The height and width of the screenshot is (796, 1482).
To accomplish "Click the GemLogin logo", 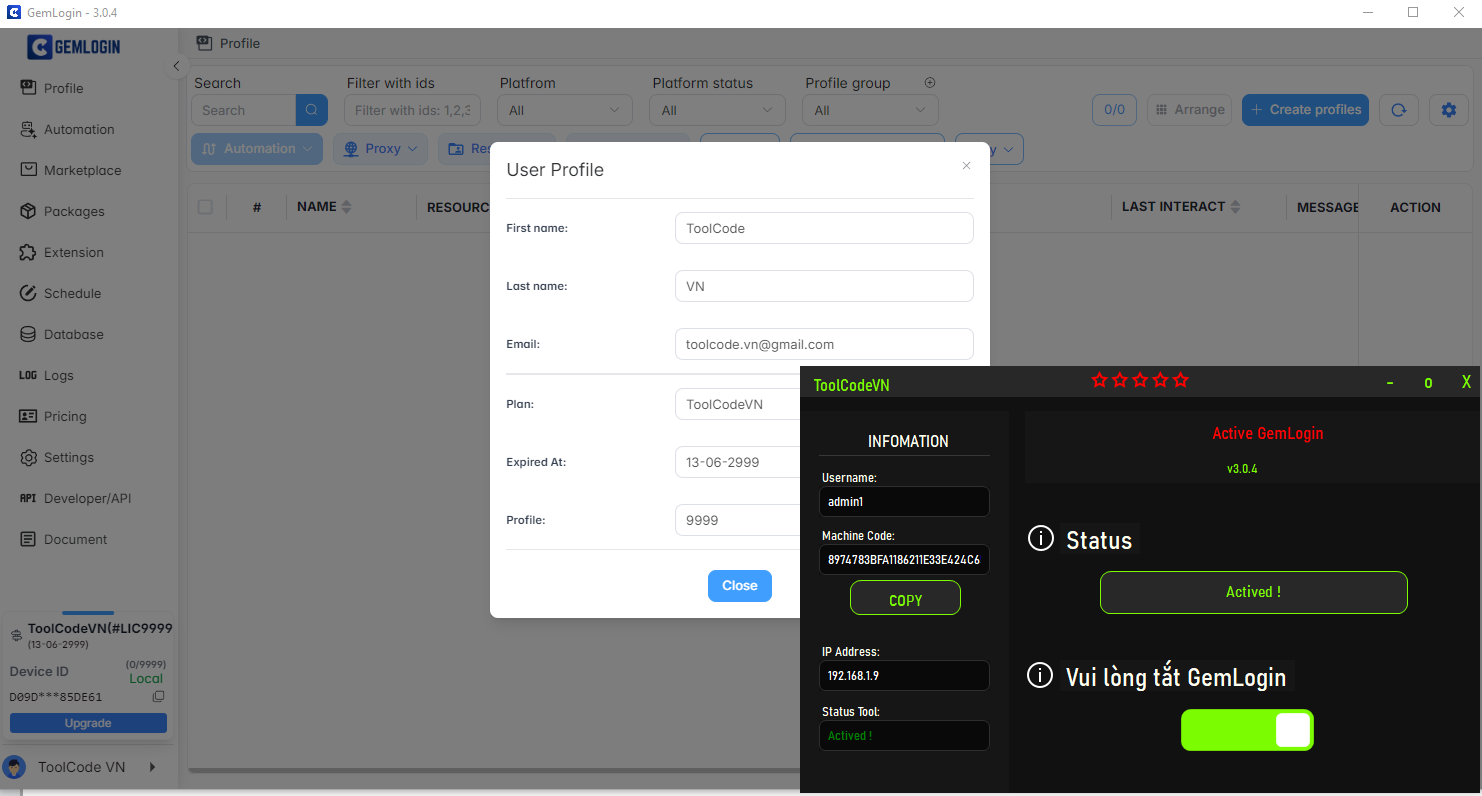I will [75, 47].
